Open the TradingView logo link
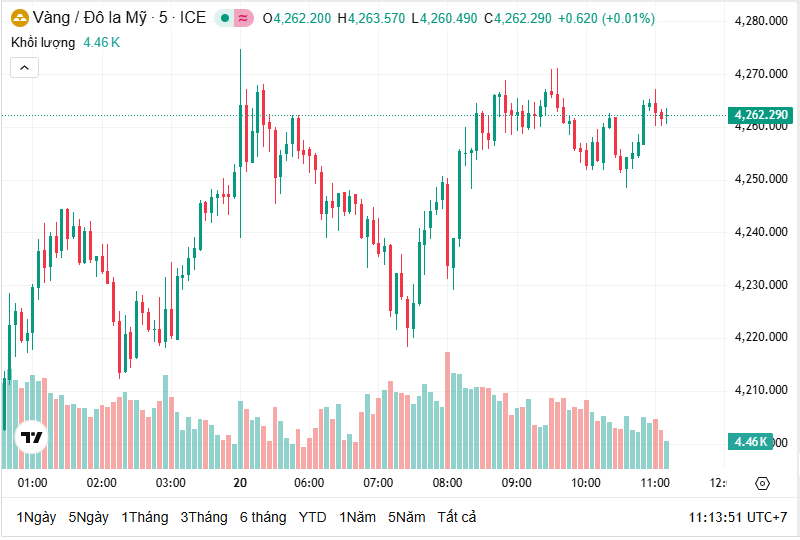The width and height of the screenshot is (800, 540). [31, 438]
